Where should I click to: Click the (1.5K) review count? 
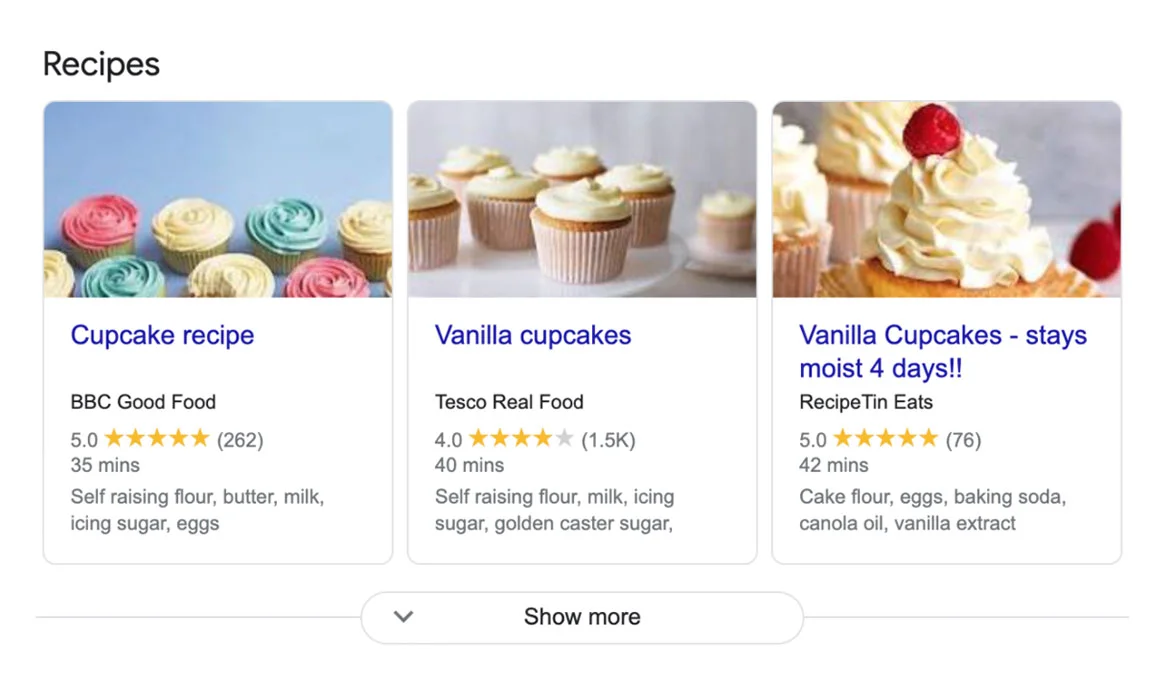pos(608,440)
